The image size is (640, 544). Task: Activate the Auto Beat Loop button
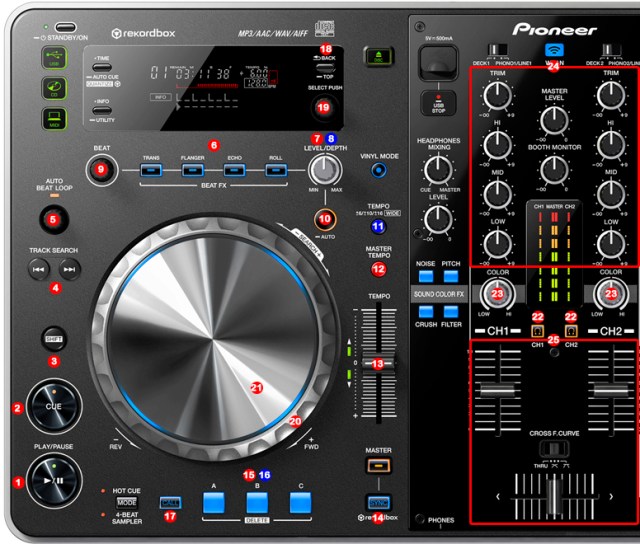53,220
